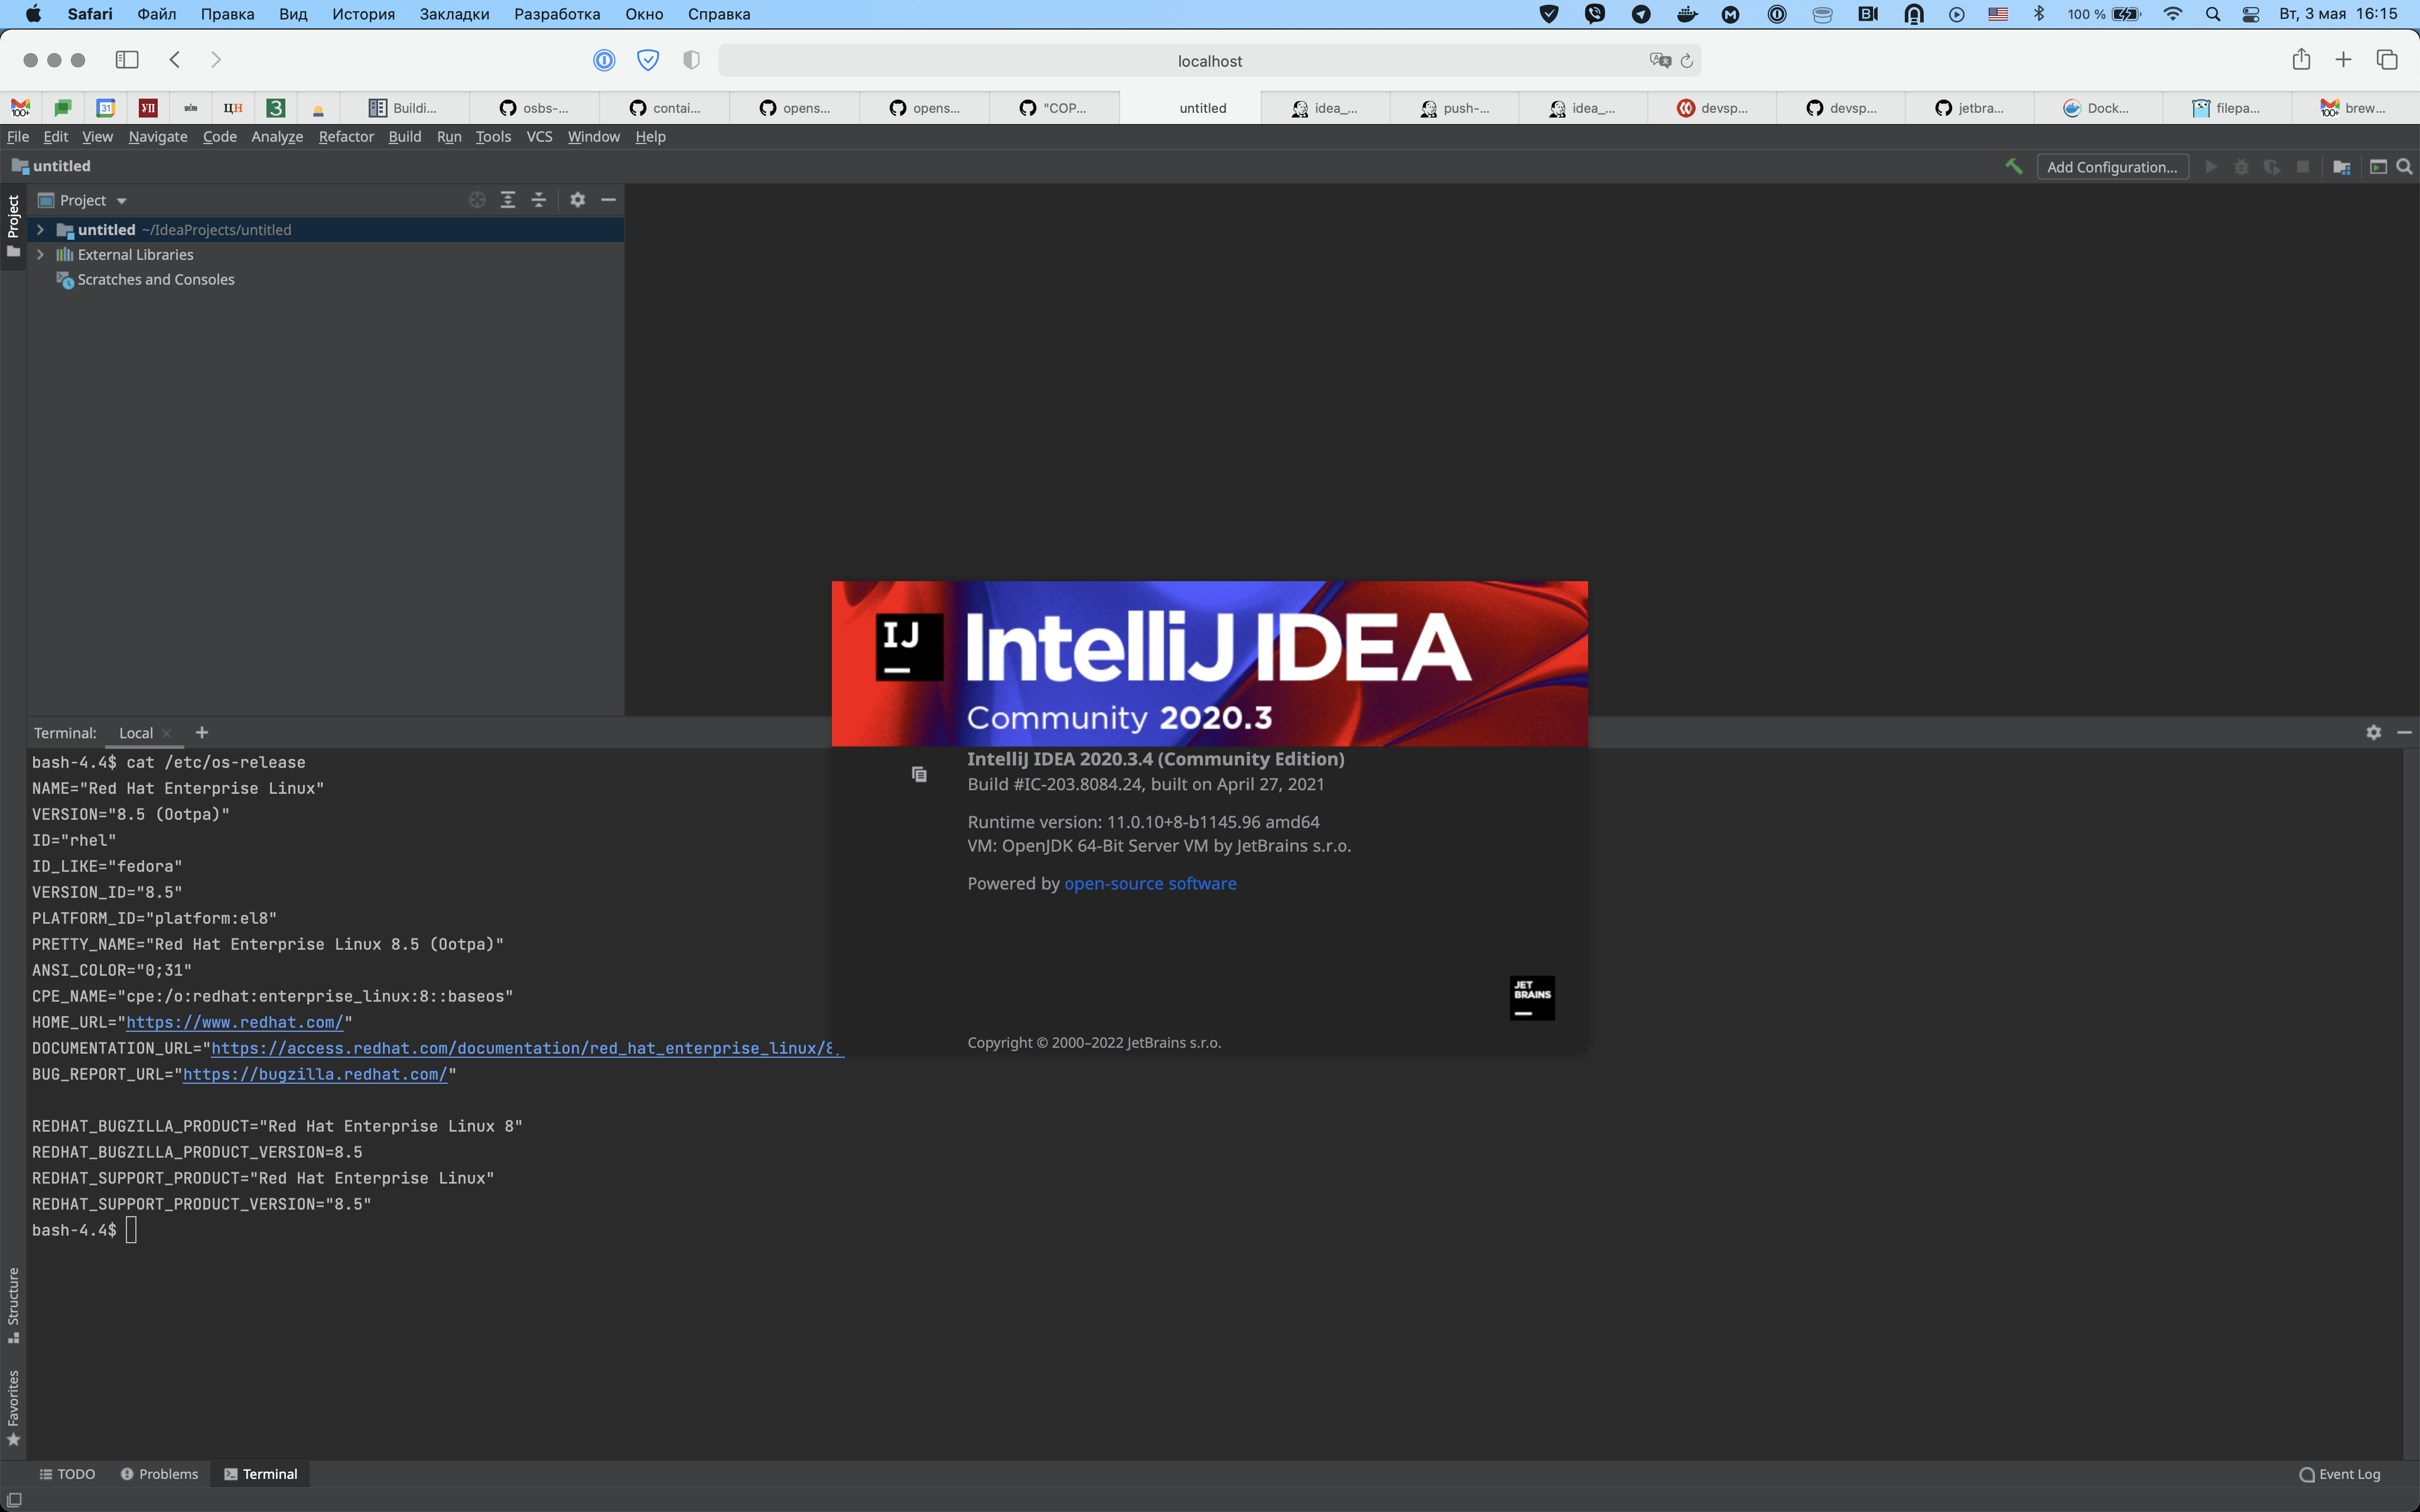Click the localhost address bar in Safari

point(1209,61)
